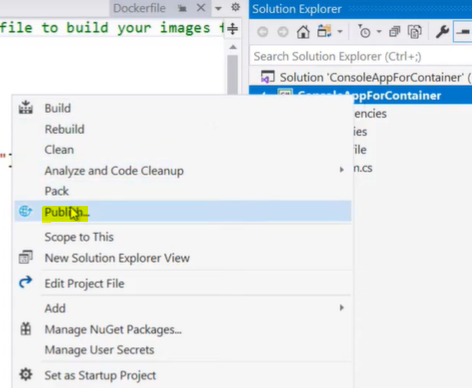Image resolution: width=472 pixels, height=388 pixels.
Task: Choose Scope to This
Action: [x=79, y=237]
